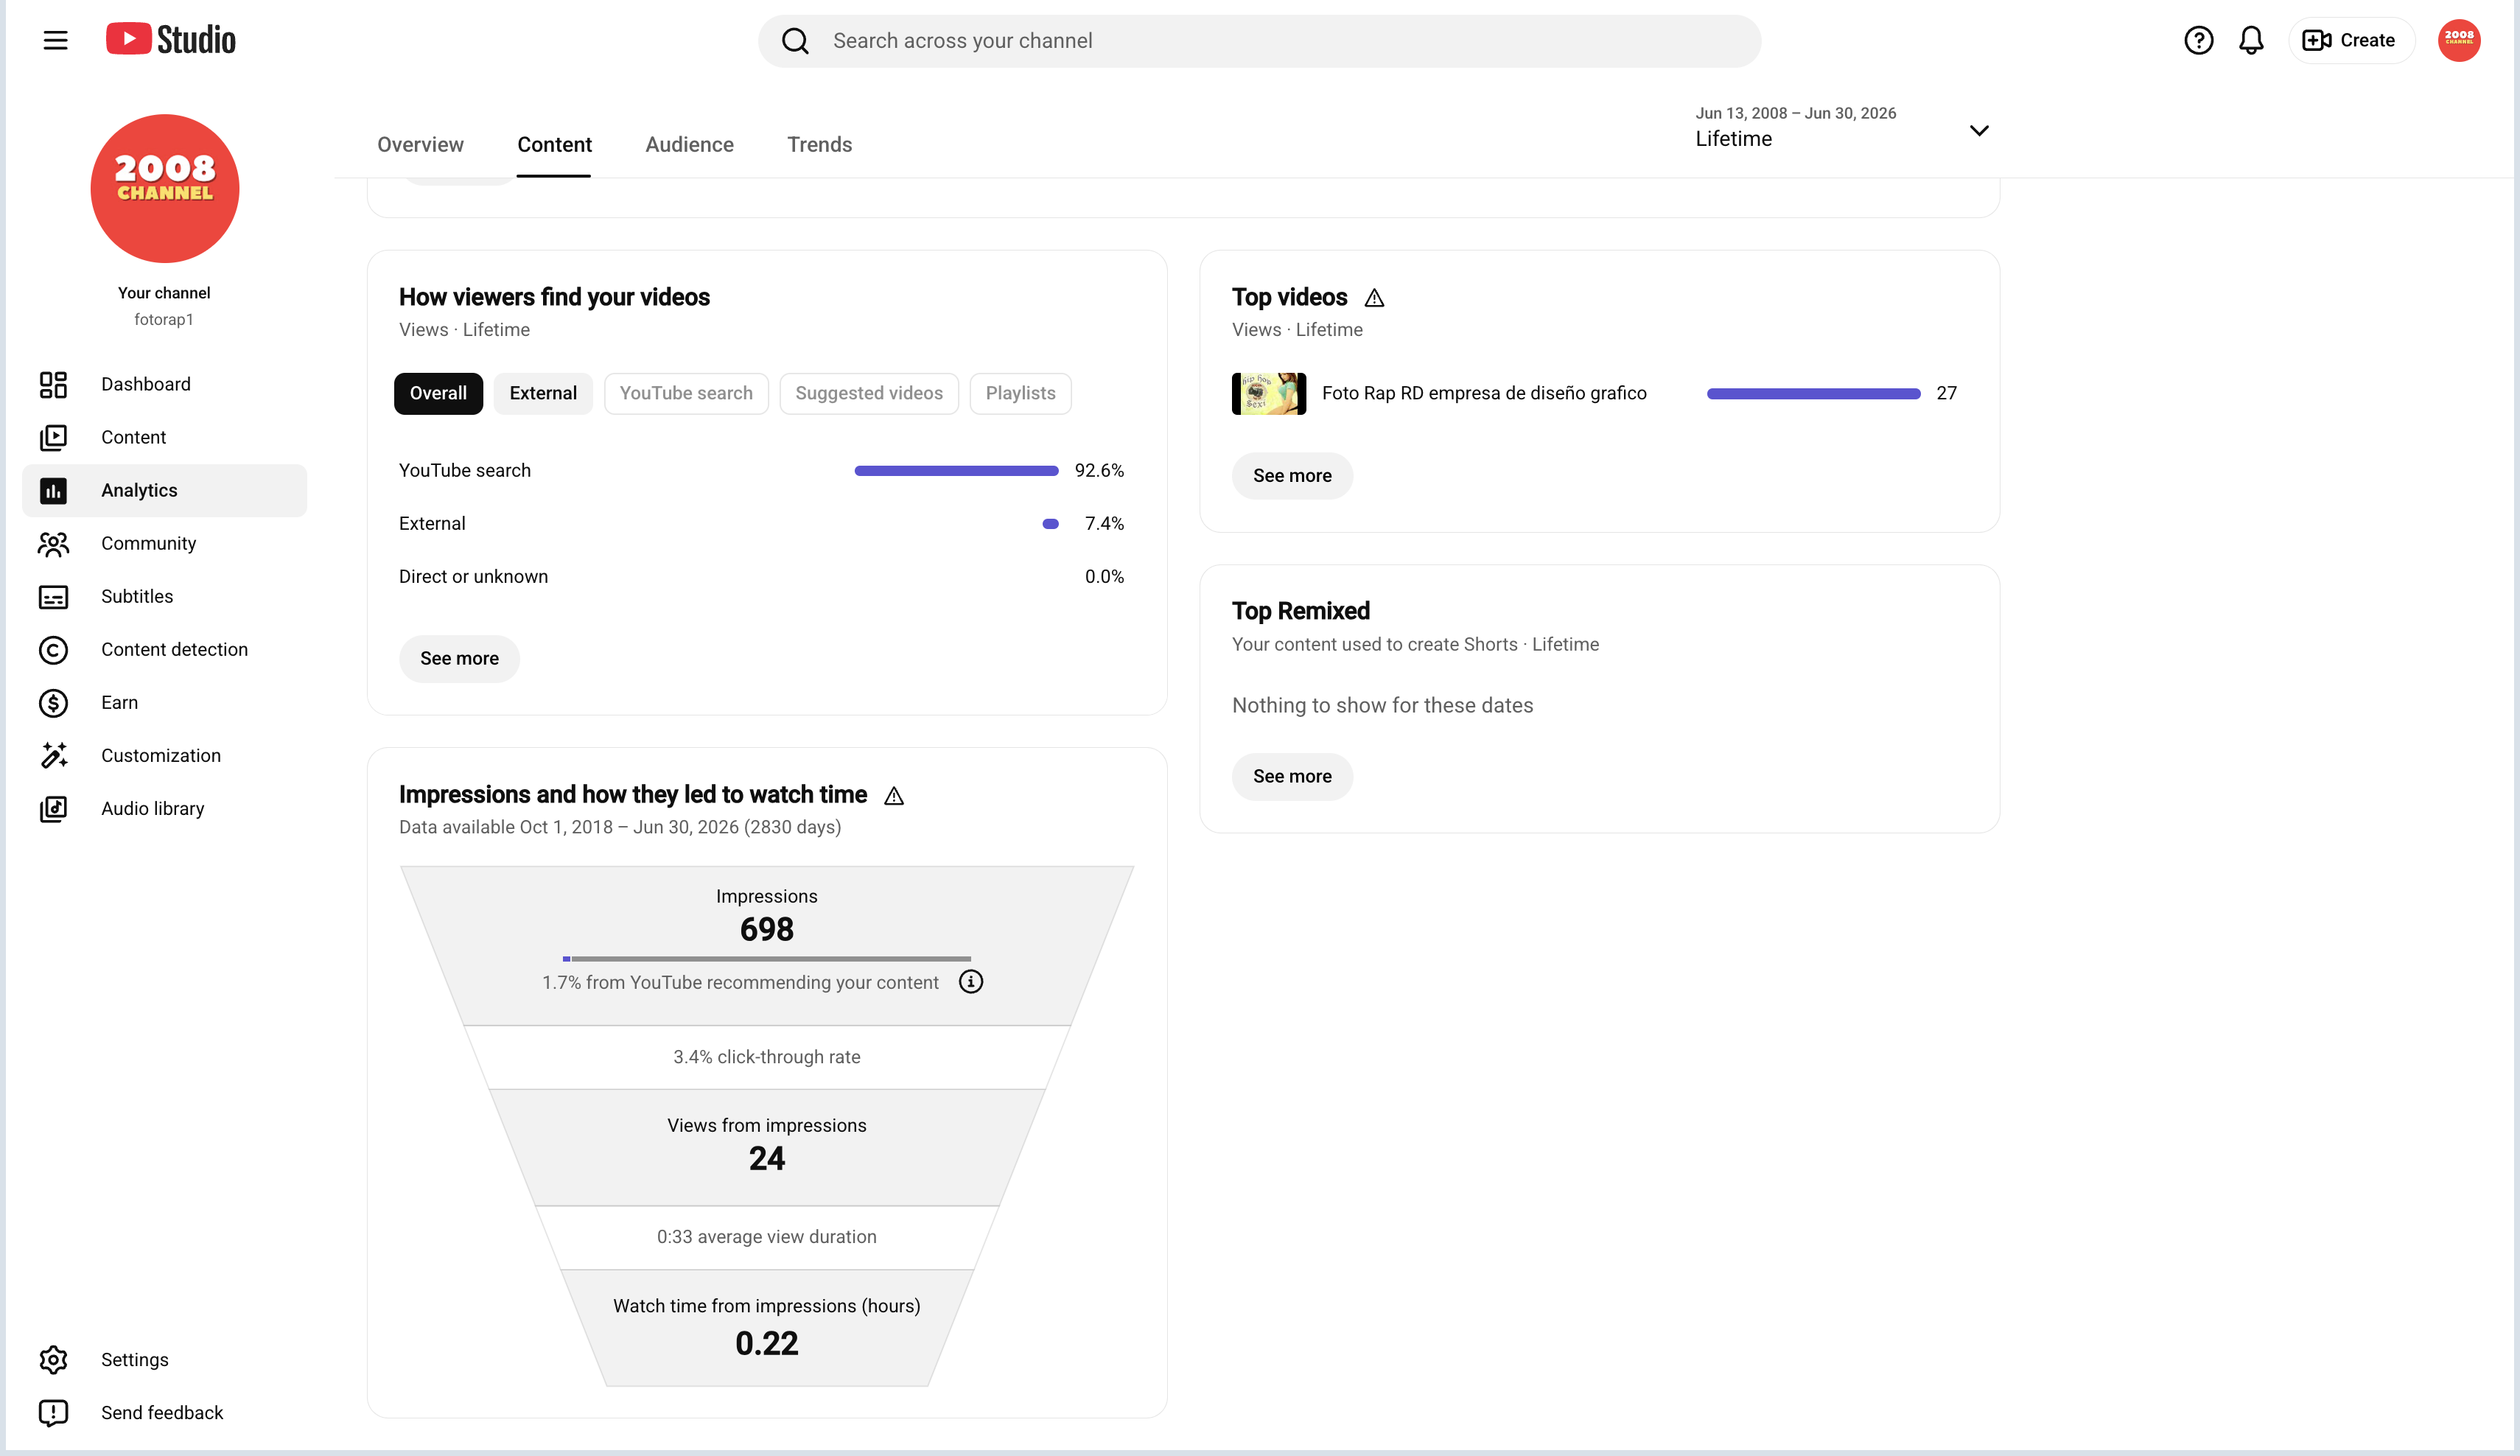This screenshot has width=2520, height=1456.
Task: Click the Settings gear icon
Action: pyautogui.click(x=53, y=1359)
